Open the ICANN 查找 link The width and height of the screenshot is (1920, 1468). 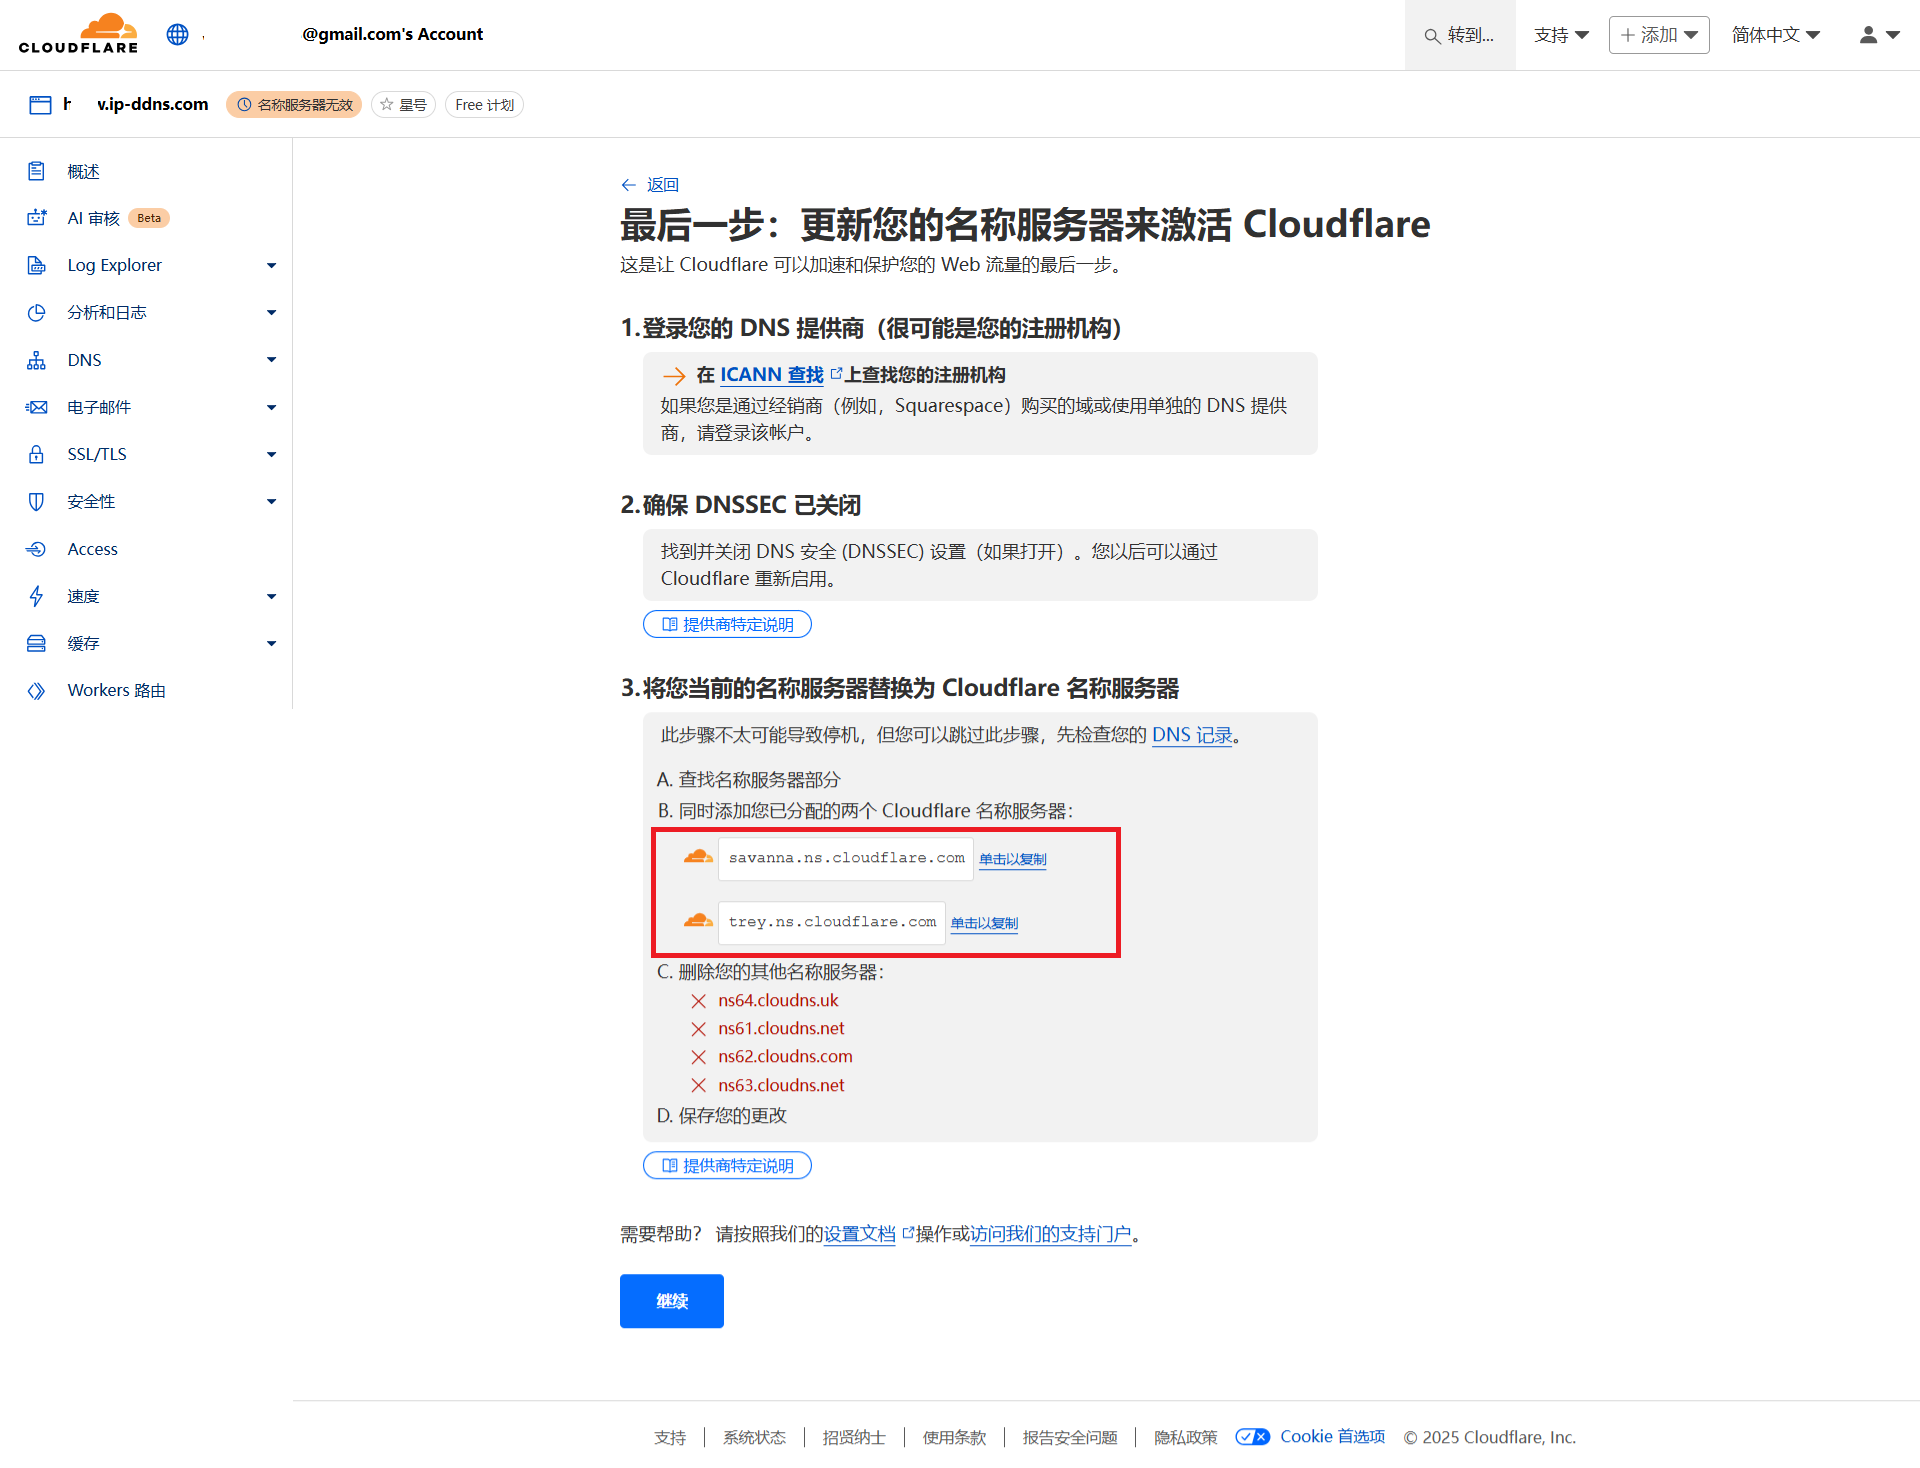pyautogui.click(x=771, y=375)
